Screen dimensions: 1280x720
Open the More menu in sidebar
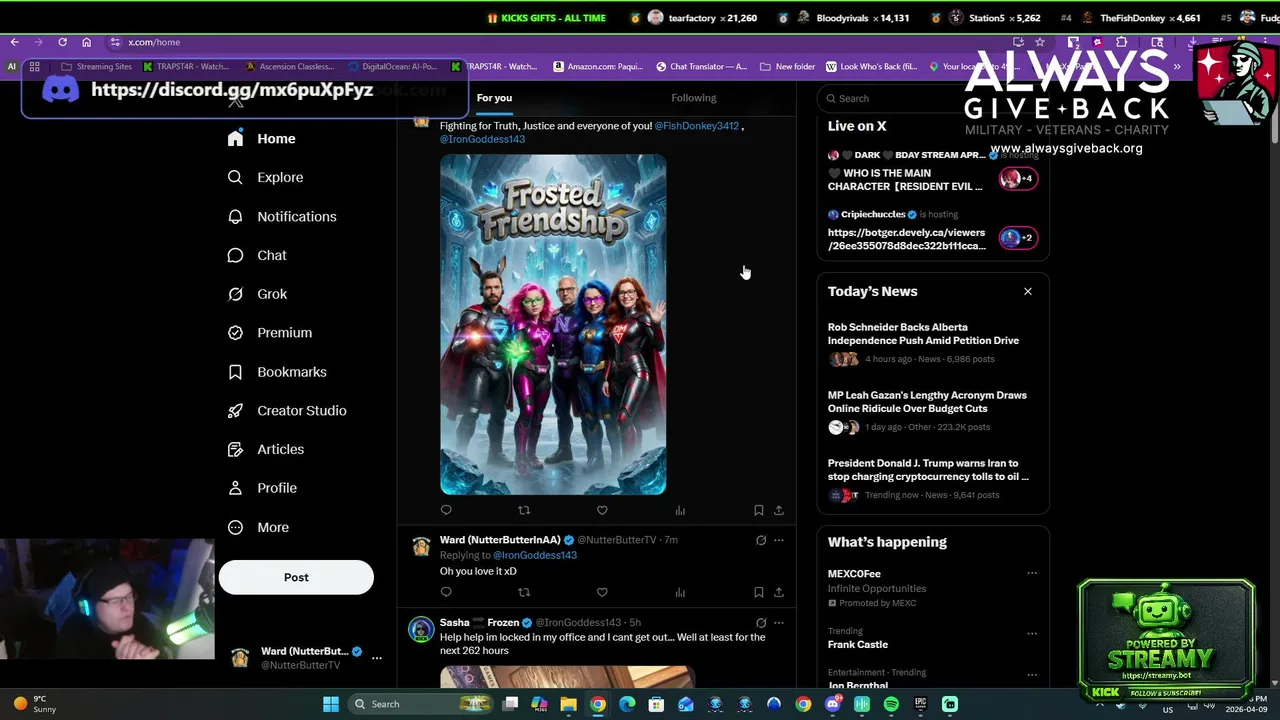258,527
